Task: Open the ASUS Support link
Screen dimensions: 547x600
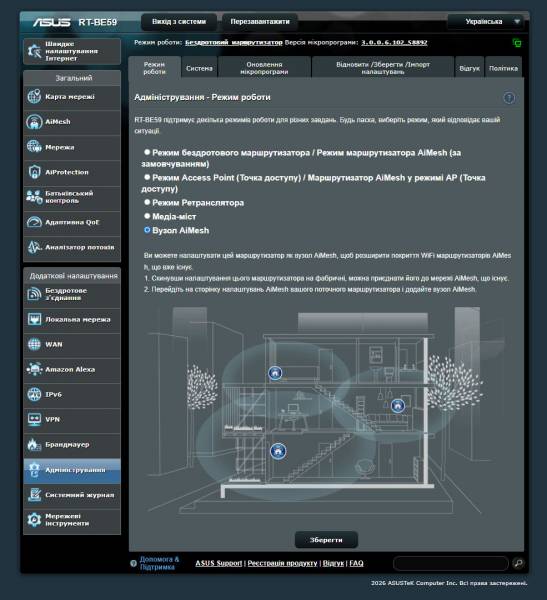Action: click(219, 563)
